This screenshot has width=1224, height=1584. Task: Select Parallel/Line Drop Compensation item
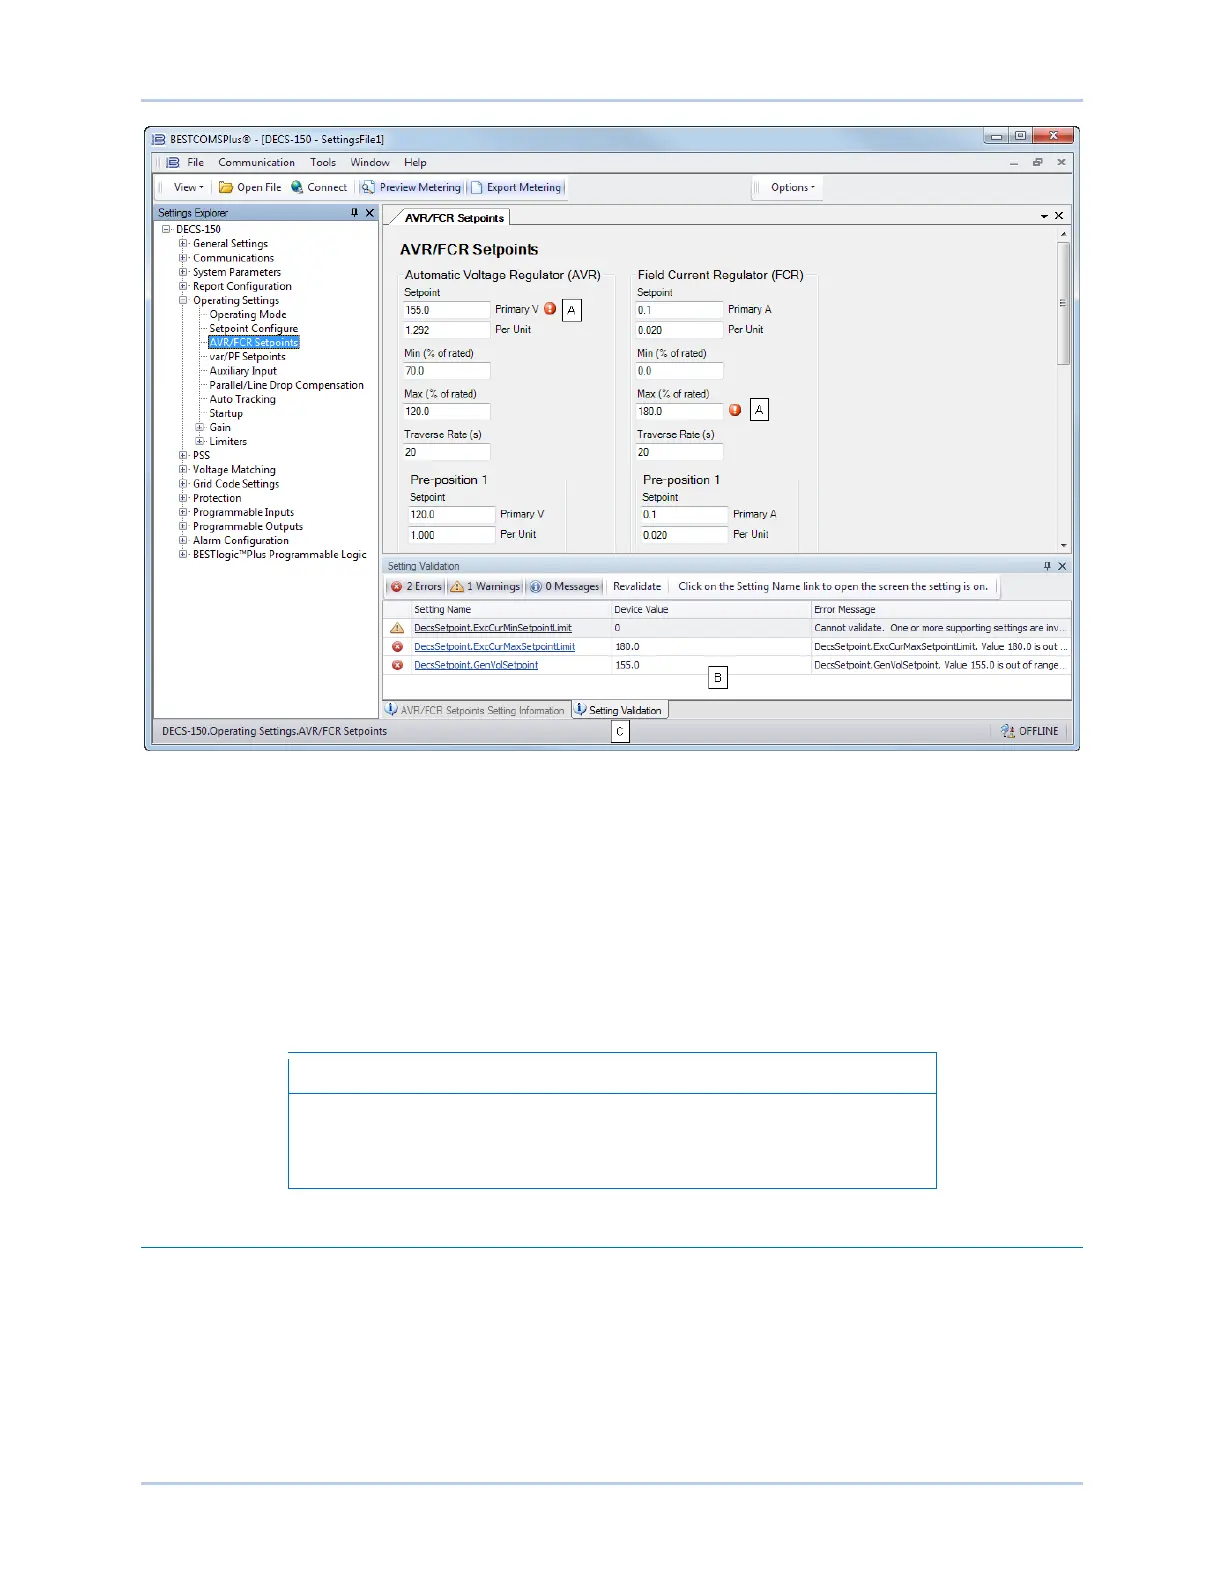(287, 385)
